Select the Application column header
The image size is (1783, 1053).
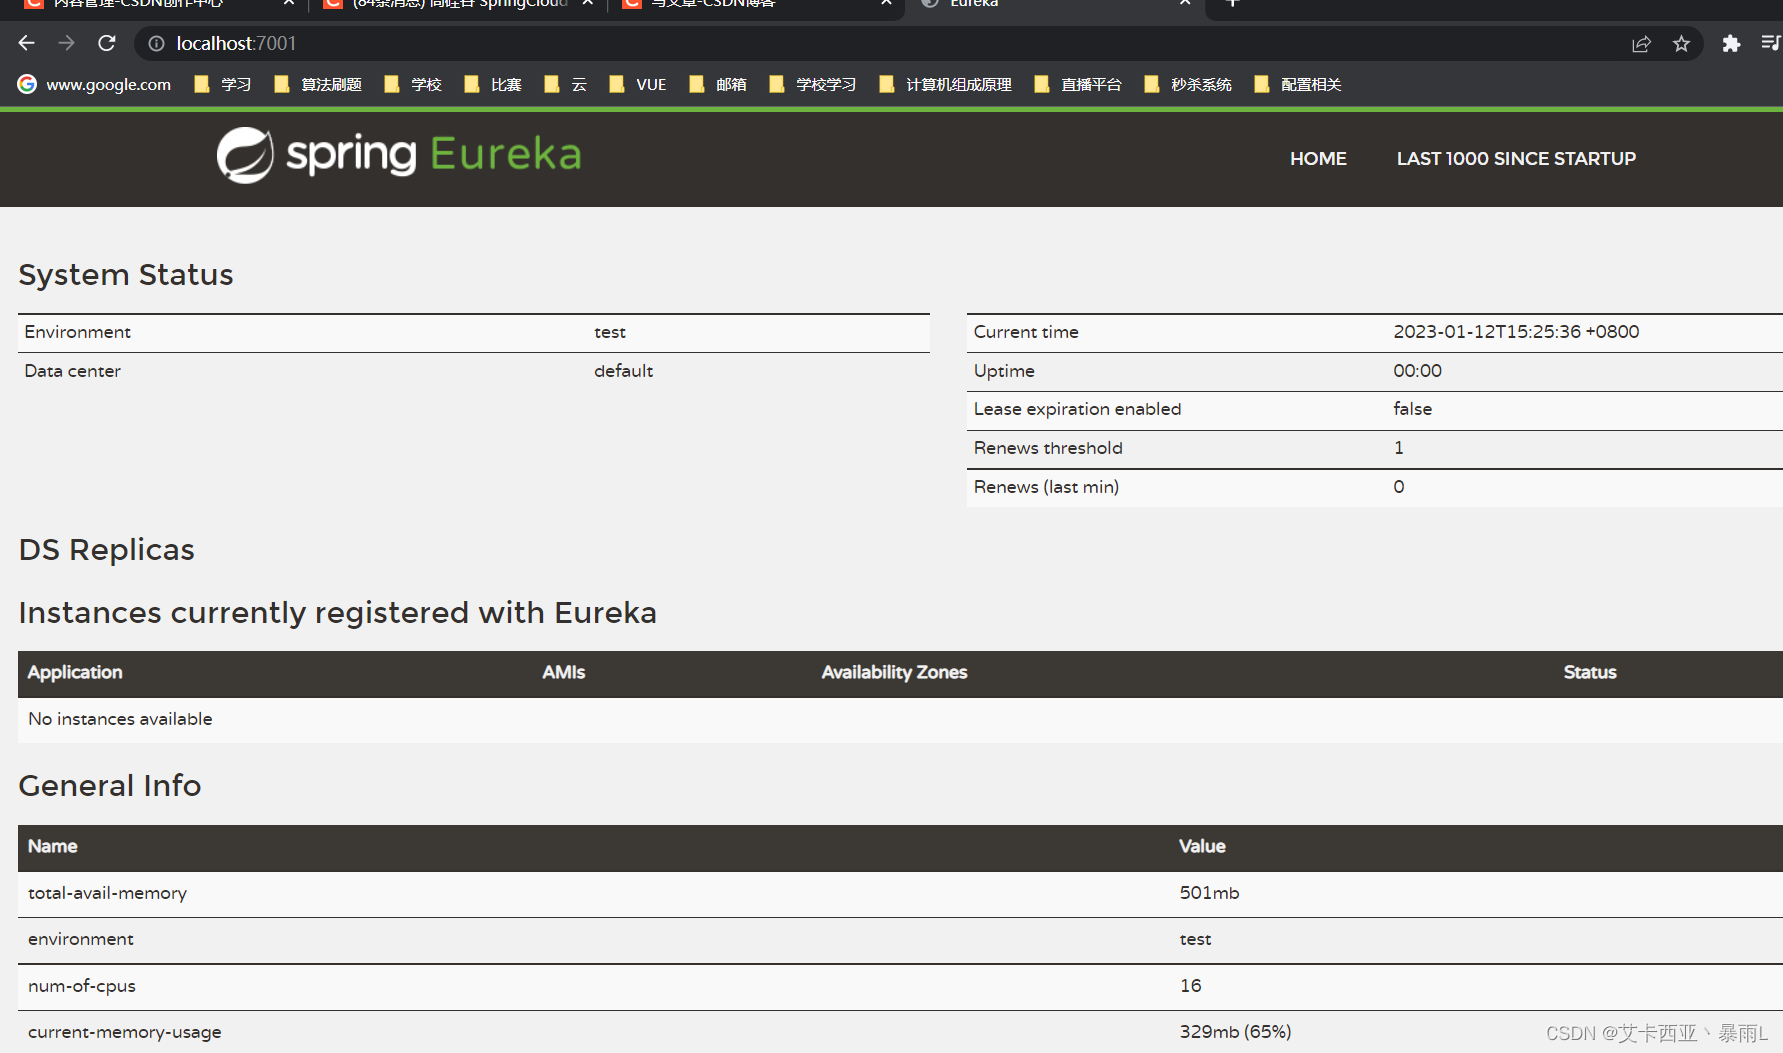[x=75, y=673]
